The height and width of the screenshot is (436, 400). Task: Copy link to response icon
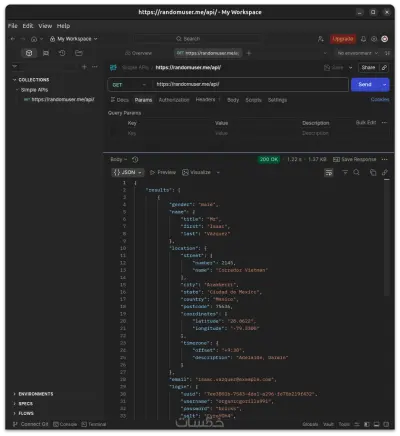coord(385,172)
